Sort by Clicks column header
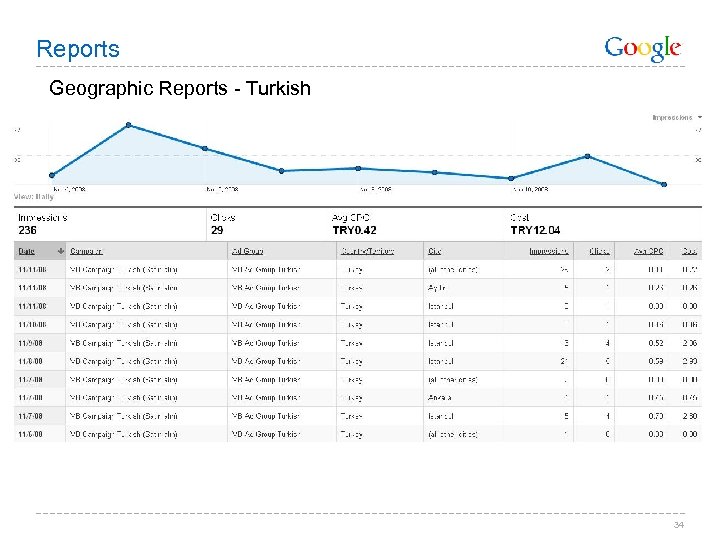 pyautogui.click(x=599, y=251)
